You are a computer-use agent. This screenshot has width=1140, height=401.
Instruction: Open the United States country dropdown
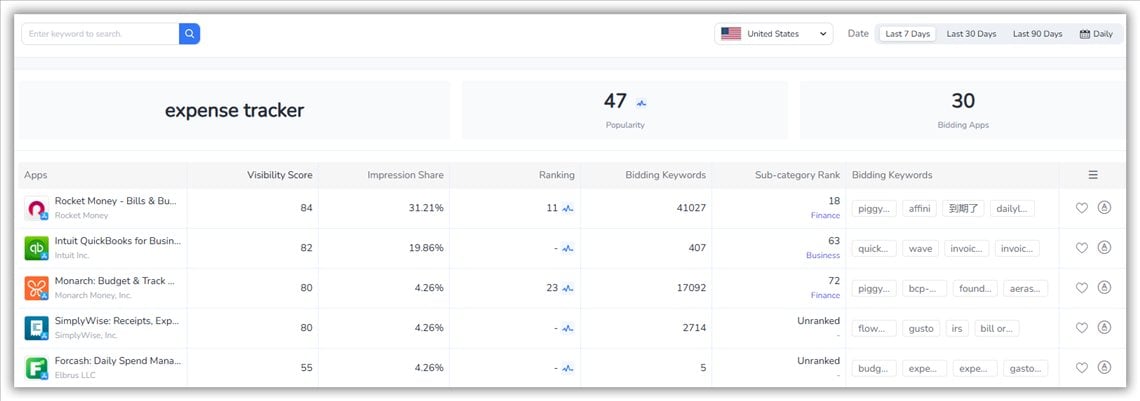(x=774, y=33)
